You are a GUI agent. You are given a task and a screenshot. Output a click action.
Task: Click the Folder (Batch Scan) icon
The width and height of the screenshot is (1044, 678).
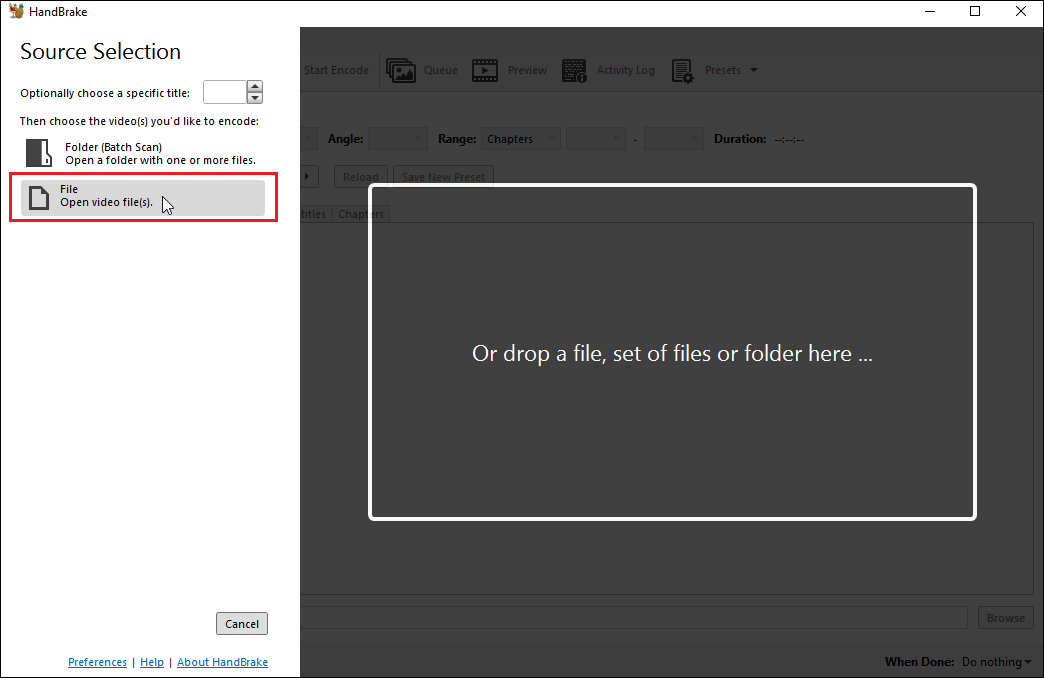pos(39,153)
